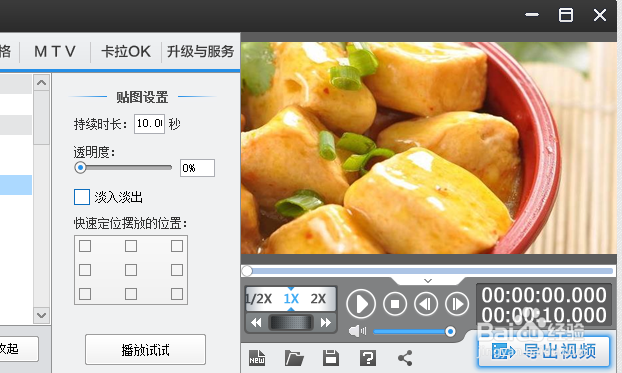Open the 升级与服务 tab
This screenshot has width=622, height=373.
pyautogui.click(x=200, y=52)
